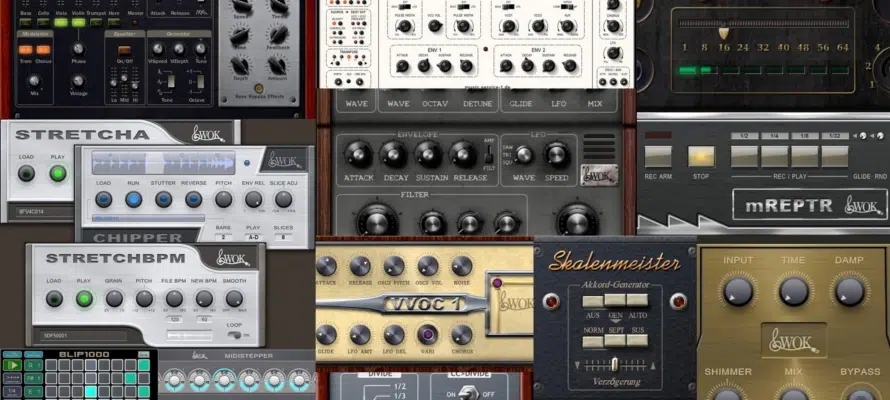This screenshot has height=400, width=890.
Task: Turn off the Trem modulation button
Action: pyautogui.click(x=26, y=49)
